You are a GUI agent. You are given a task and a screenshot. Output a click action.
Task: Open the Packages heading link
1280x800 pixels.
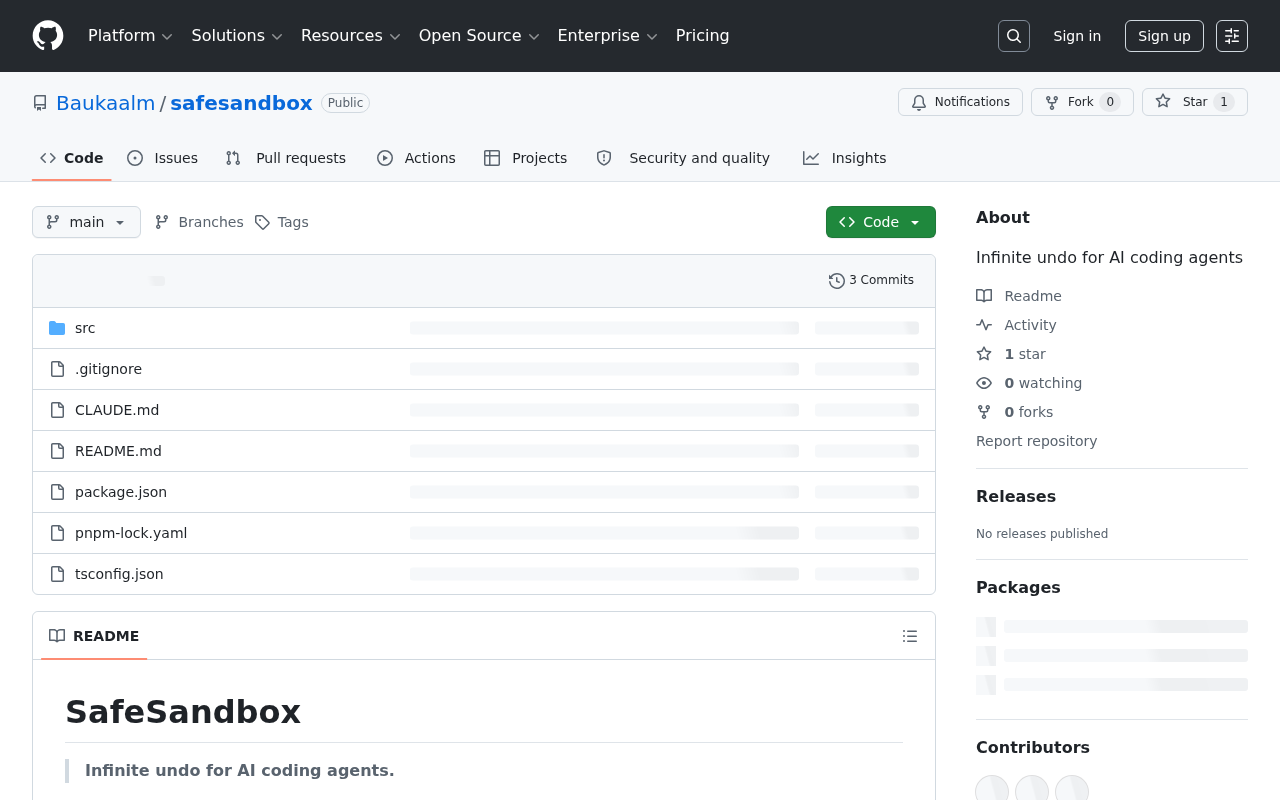[1018, 587]
